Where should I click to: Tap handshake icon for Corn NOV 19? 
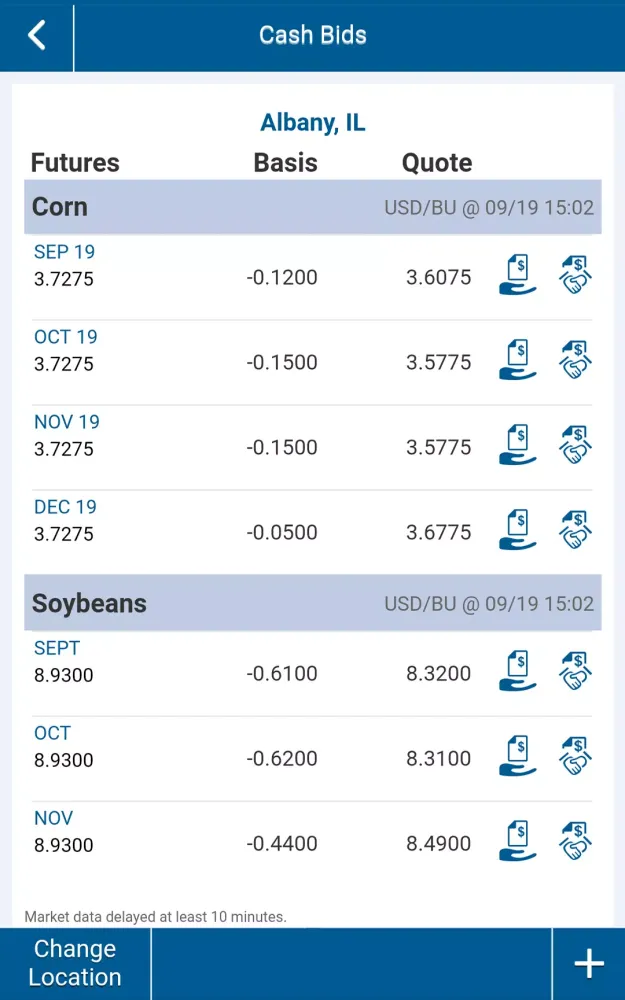(x=575, y=445)
